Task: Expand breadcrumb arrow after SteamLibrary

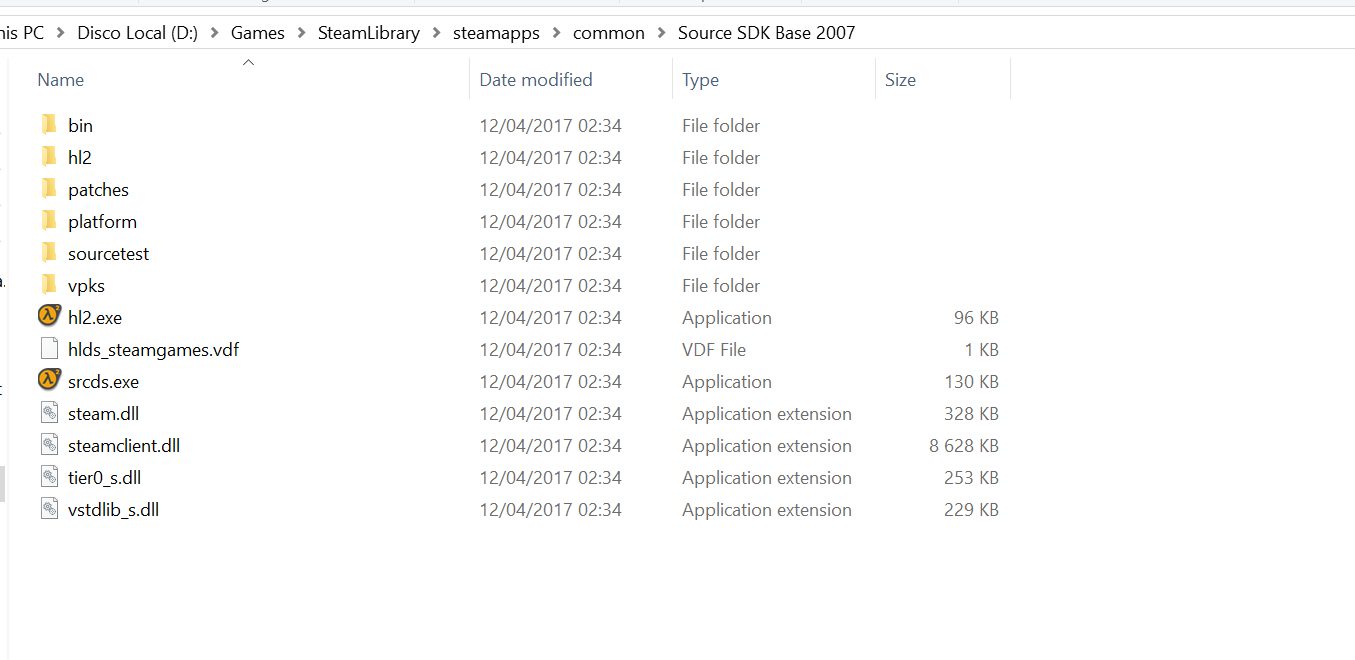Action: (x=436, y=33)
